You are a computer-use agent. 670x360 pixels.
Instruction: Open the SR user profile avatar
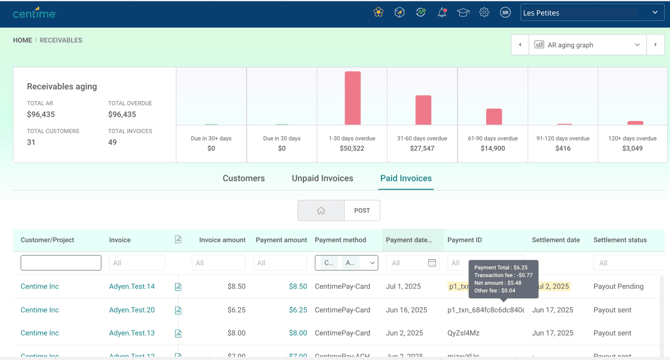505,13
